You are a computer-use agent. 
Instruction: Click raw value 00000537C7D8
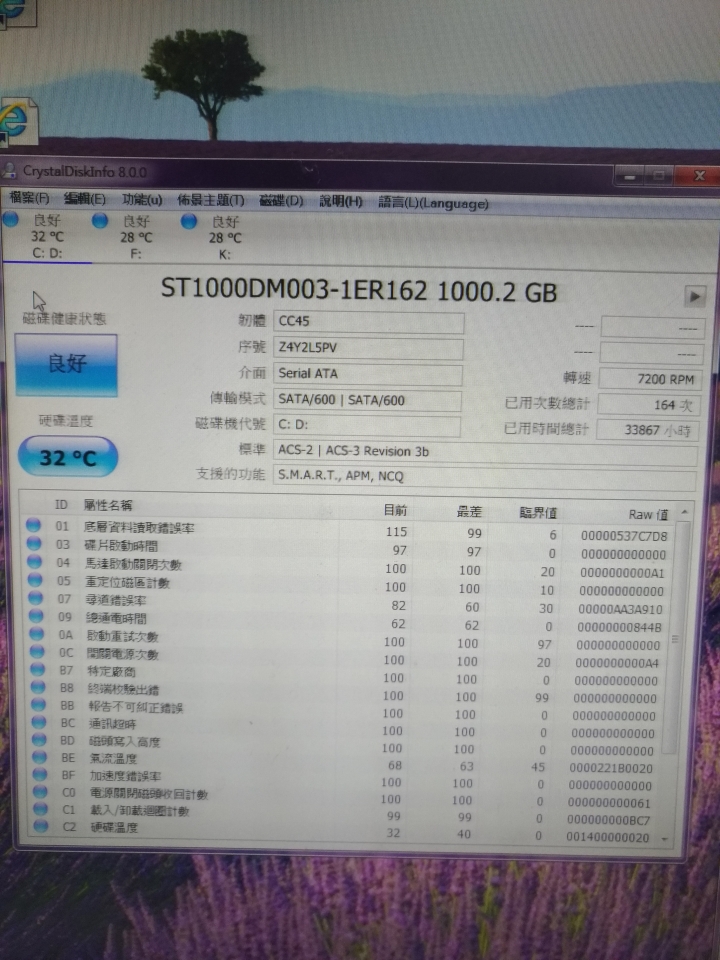[x=624, y=536]
